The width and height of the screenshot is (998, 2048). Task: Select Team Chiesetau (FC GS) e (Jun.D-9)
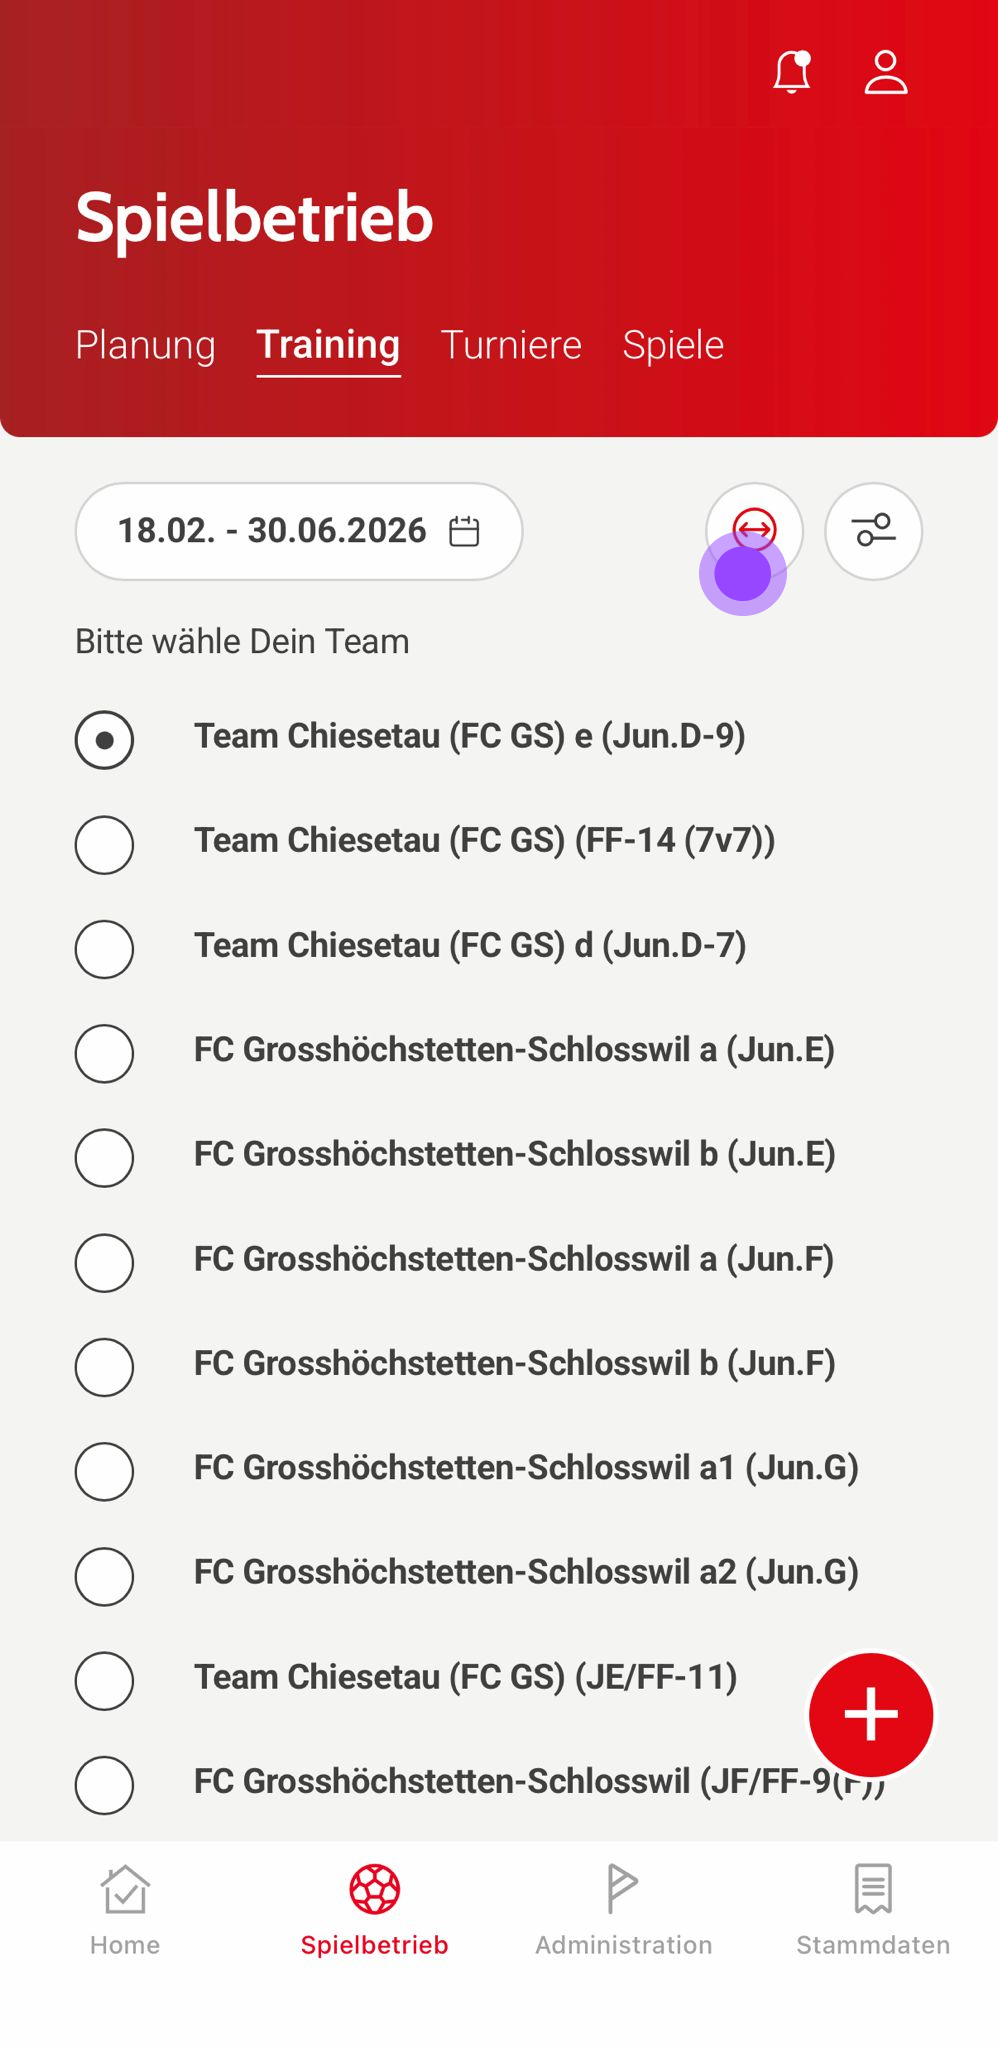(104, 740)
